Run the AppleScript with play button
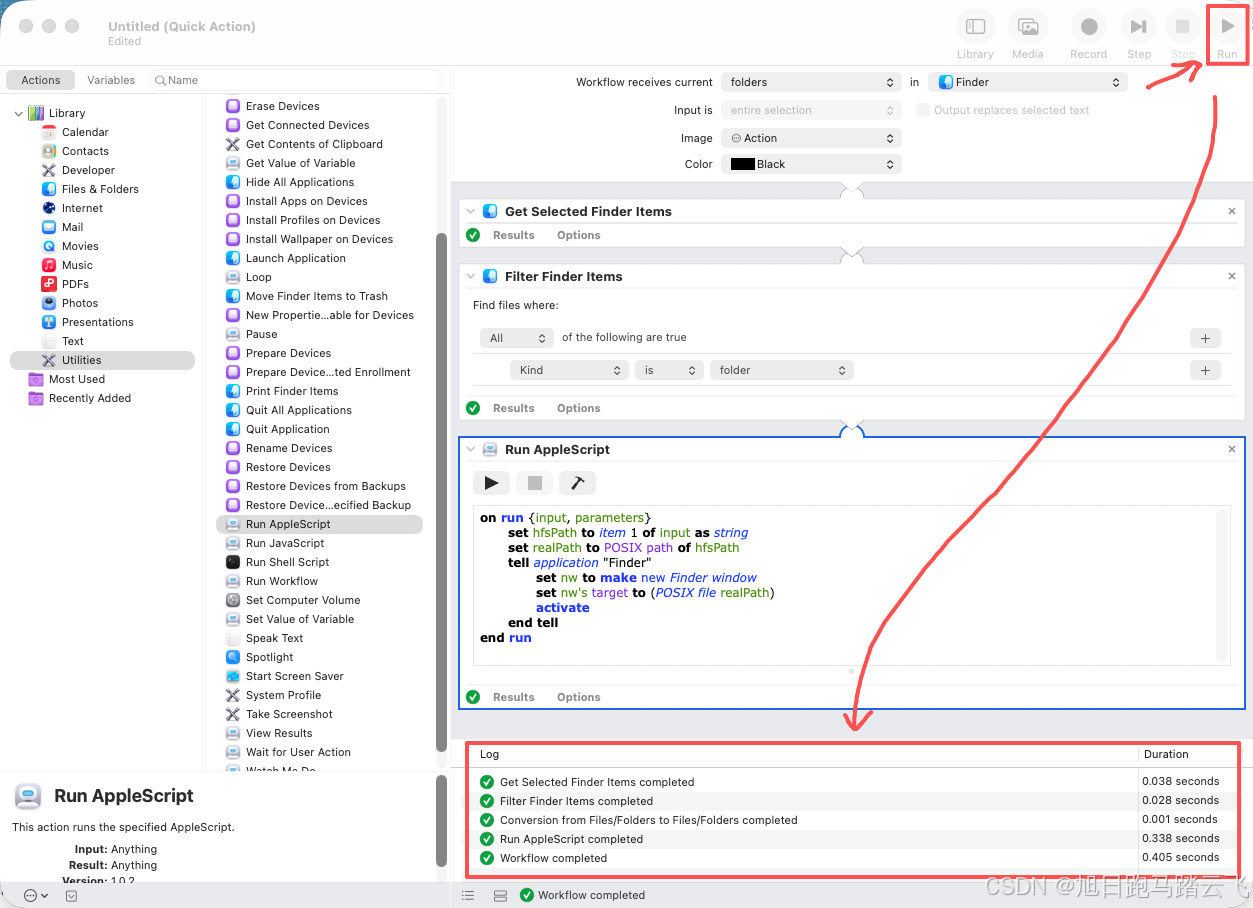Viewport: 1253px width, 908px height. point(491,483)
